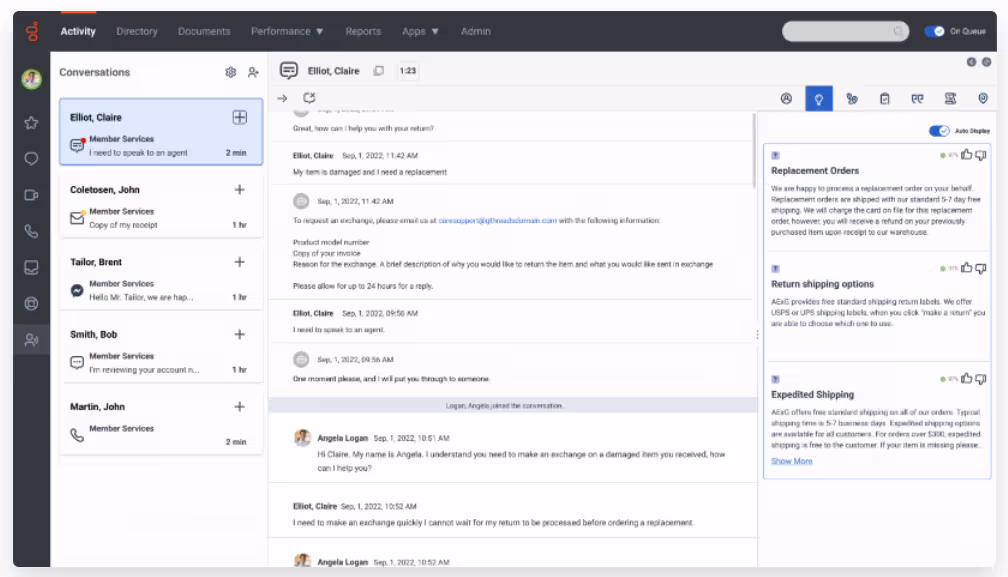This screenshot has width=1008, height=577.
Task: Click plus icon on Martin, John card
Action: point(240,407)
